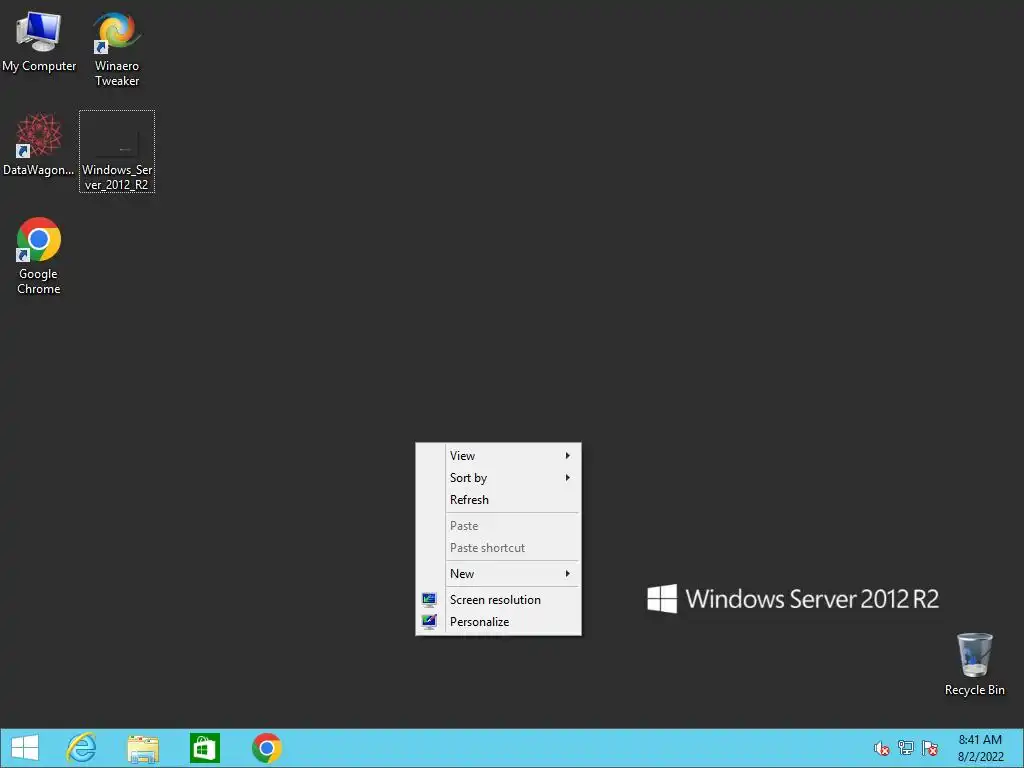Open the Windows Store taskbar icon

pyautogui.click(x=204, y=748)
